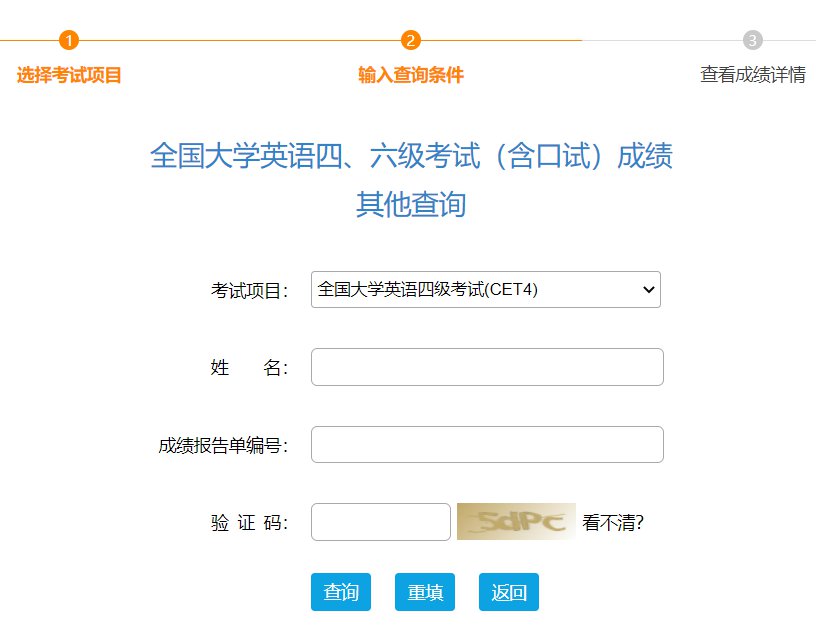Click the gray step 3 circle icon

click(x=753, y=40)
